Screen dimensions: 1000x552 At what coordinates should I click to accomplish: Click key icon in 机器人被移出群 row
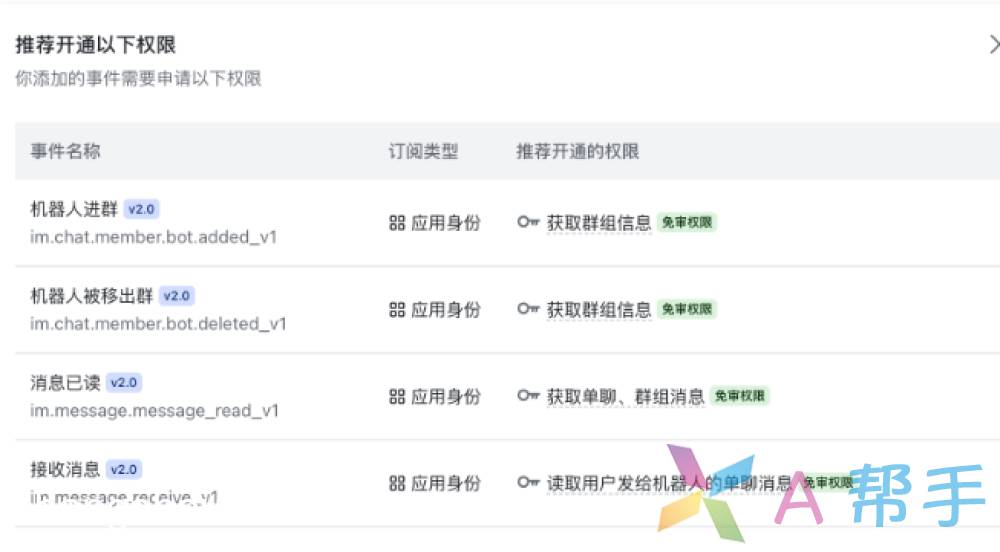pyautogui.click(x=528, y=309)
